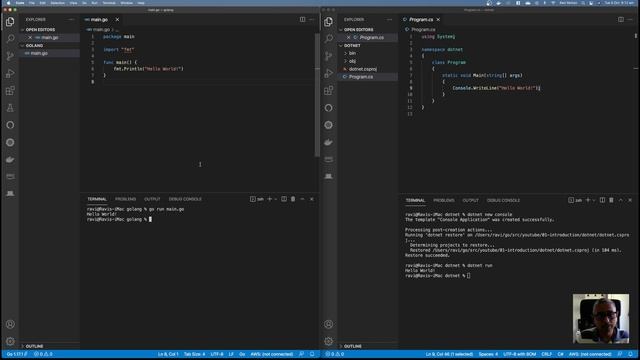Open Accounts icon in right VS Code window
The width and height of the screenshot is (640, 360).
point(329,324)
